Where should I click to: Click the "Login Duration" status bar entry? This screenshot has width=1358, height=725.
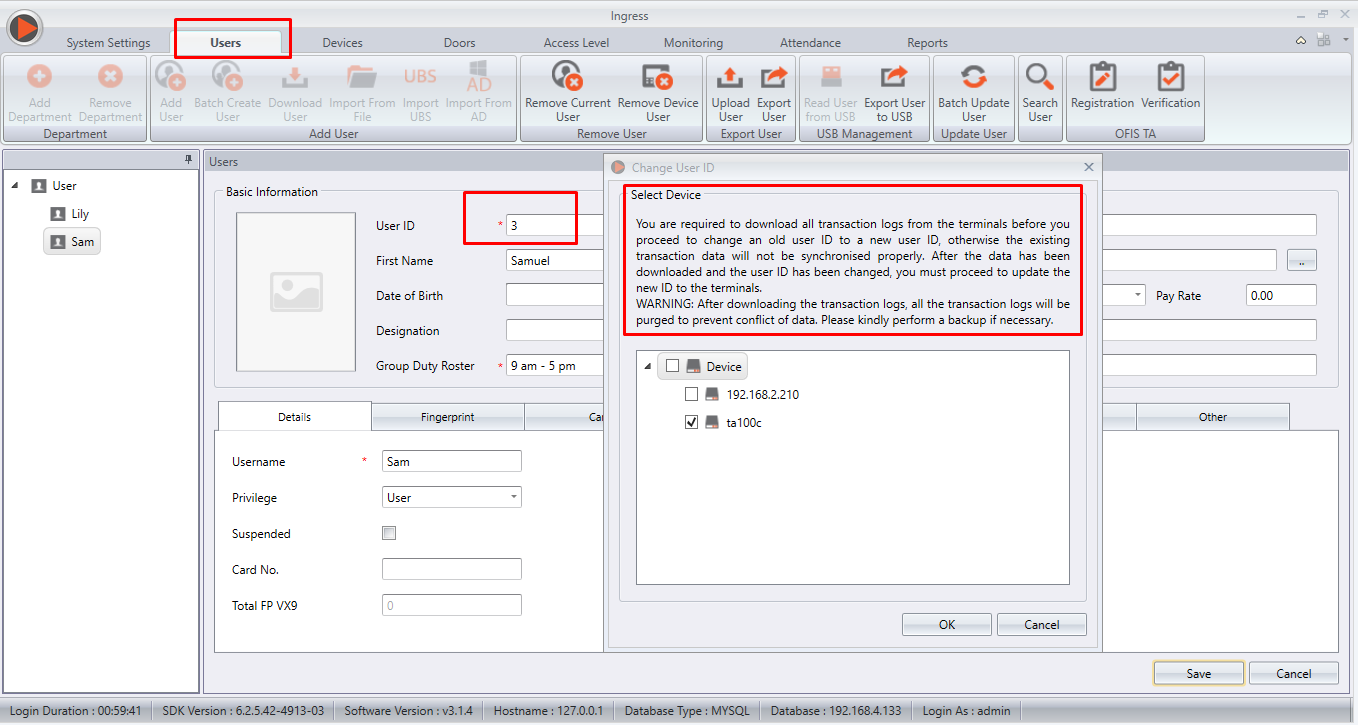coord(76,711)
